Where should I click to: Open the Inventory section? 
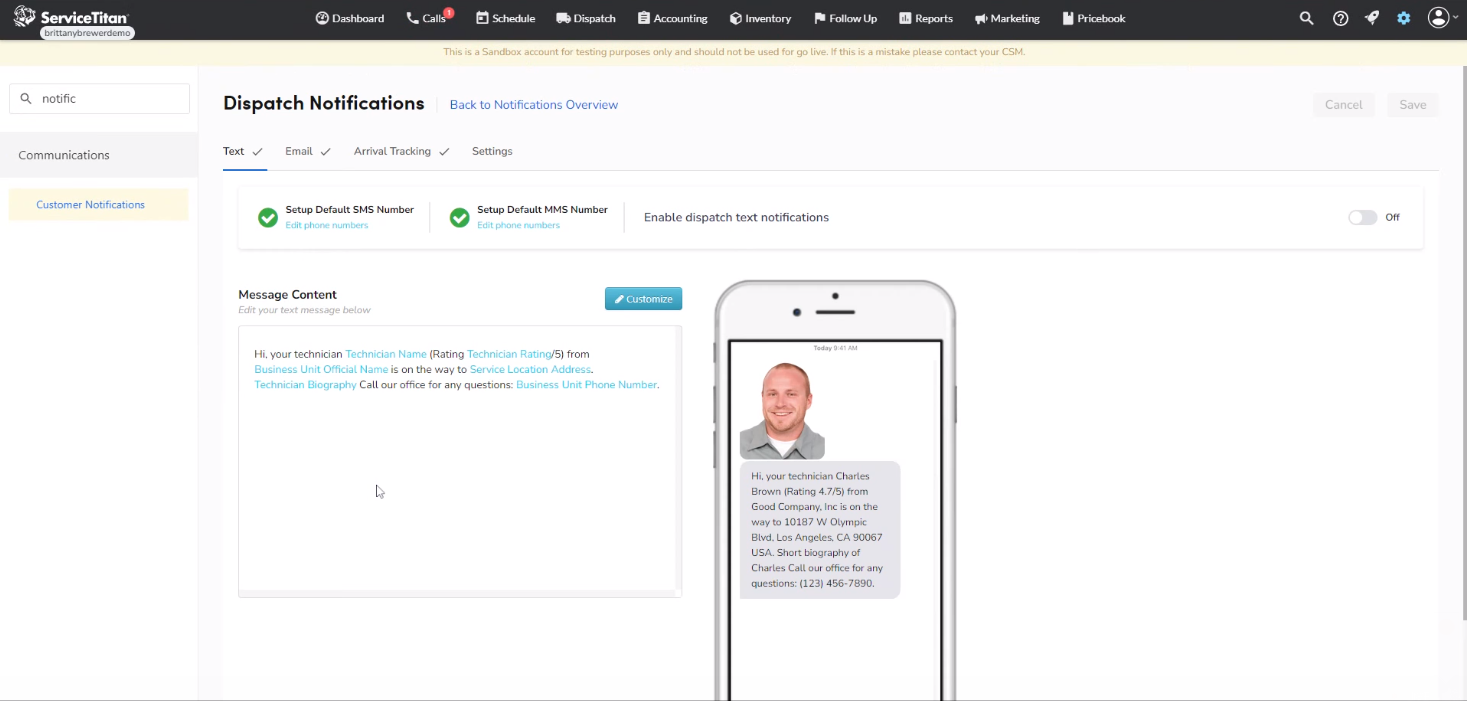pos(760,18)
